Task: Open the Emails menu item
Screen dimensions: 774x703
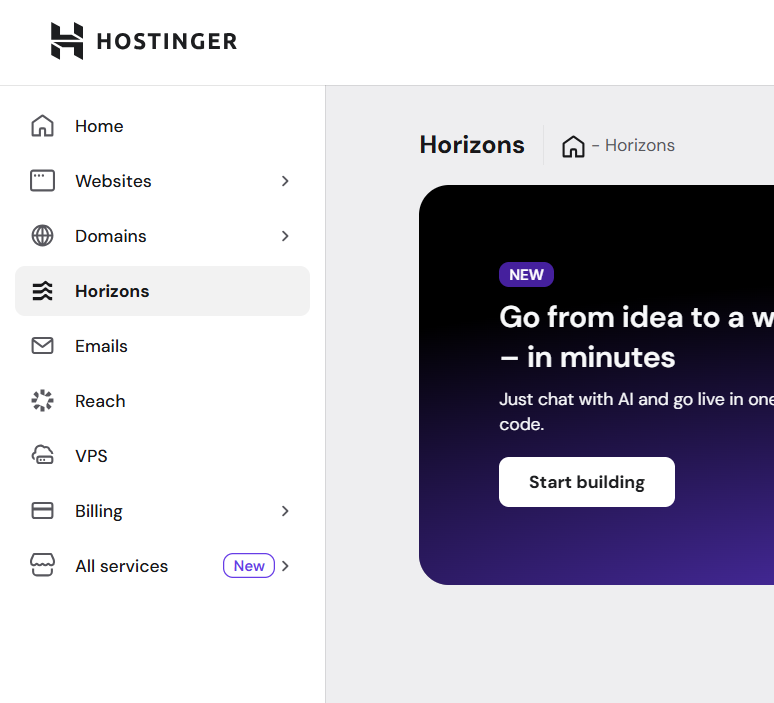Action: [162, 346]
